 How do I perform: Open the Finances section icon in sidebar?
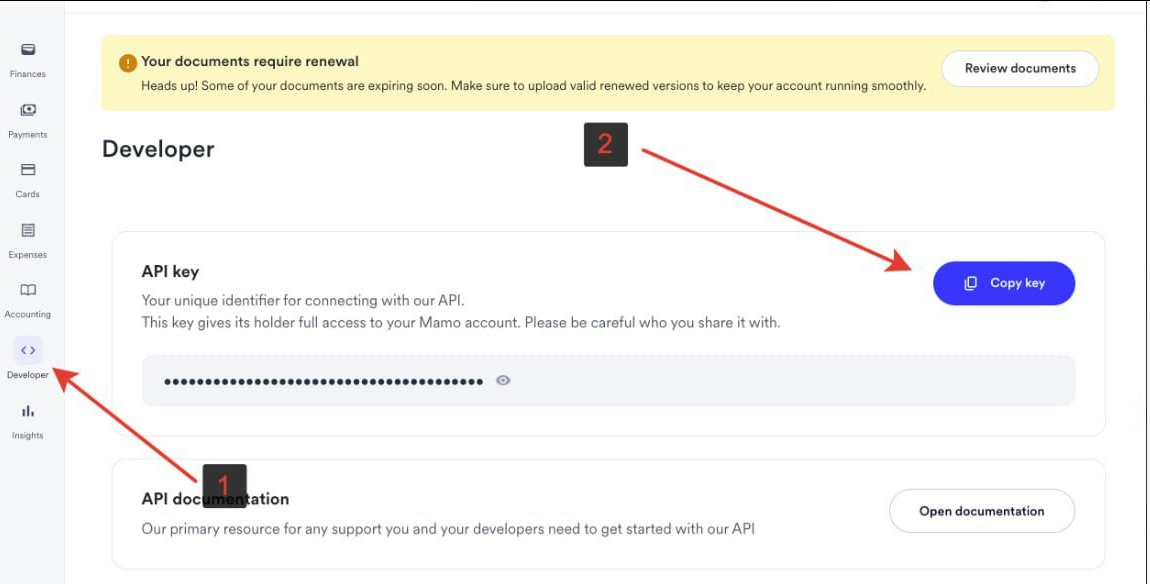[x=28, y=50]
